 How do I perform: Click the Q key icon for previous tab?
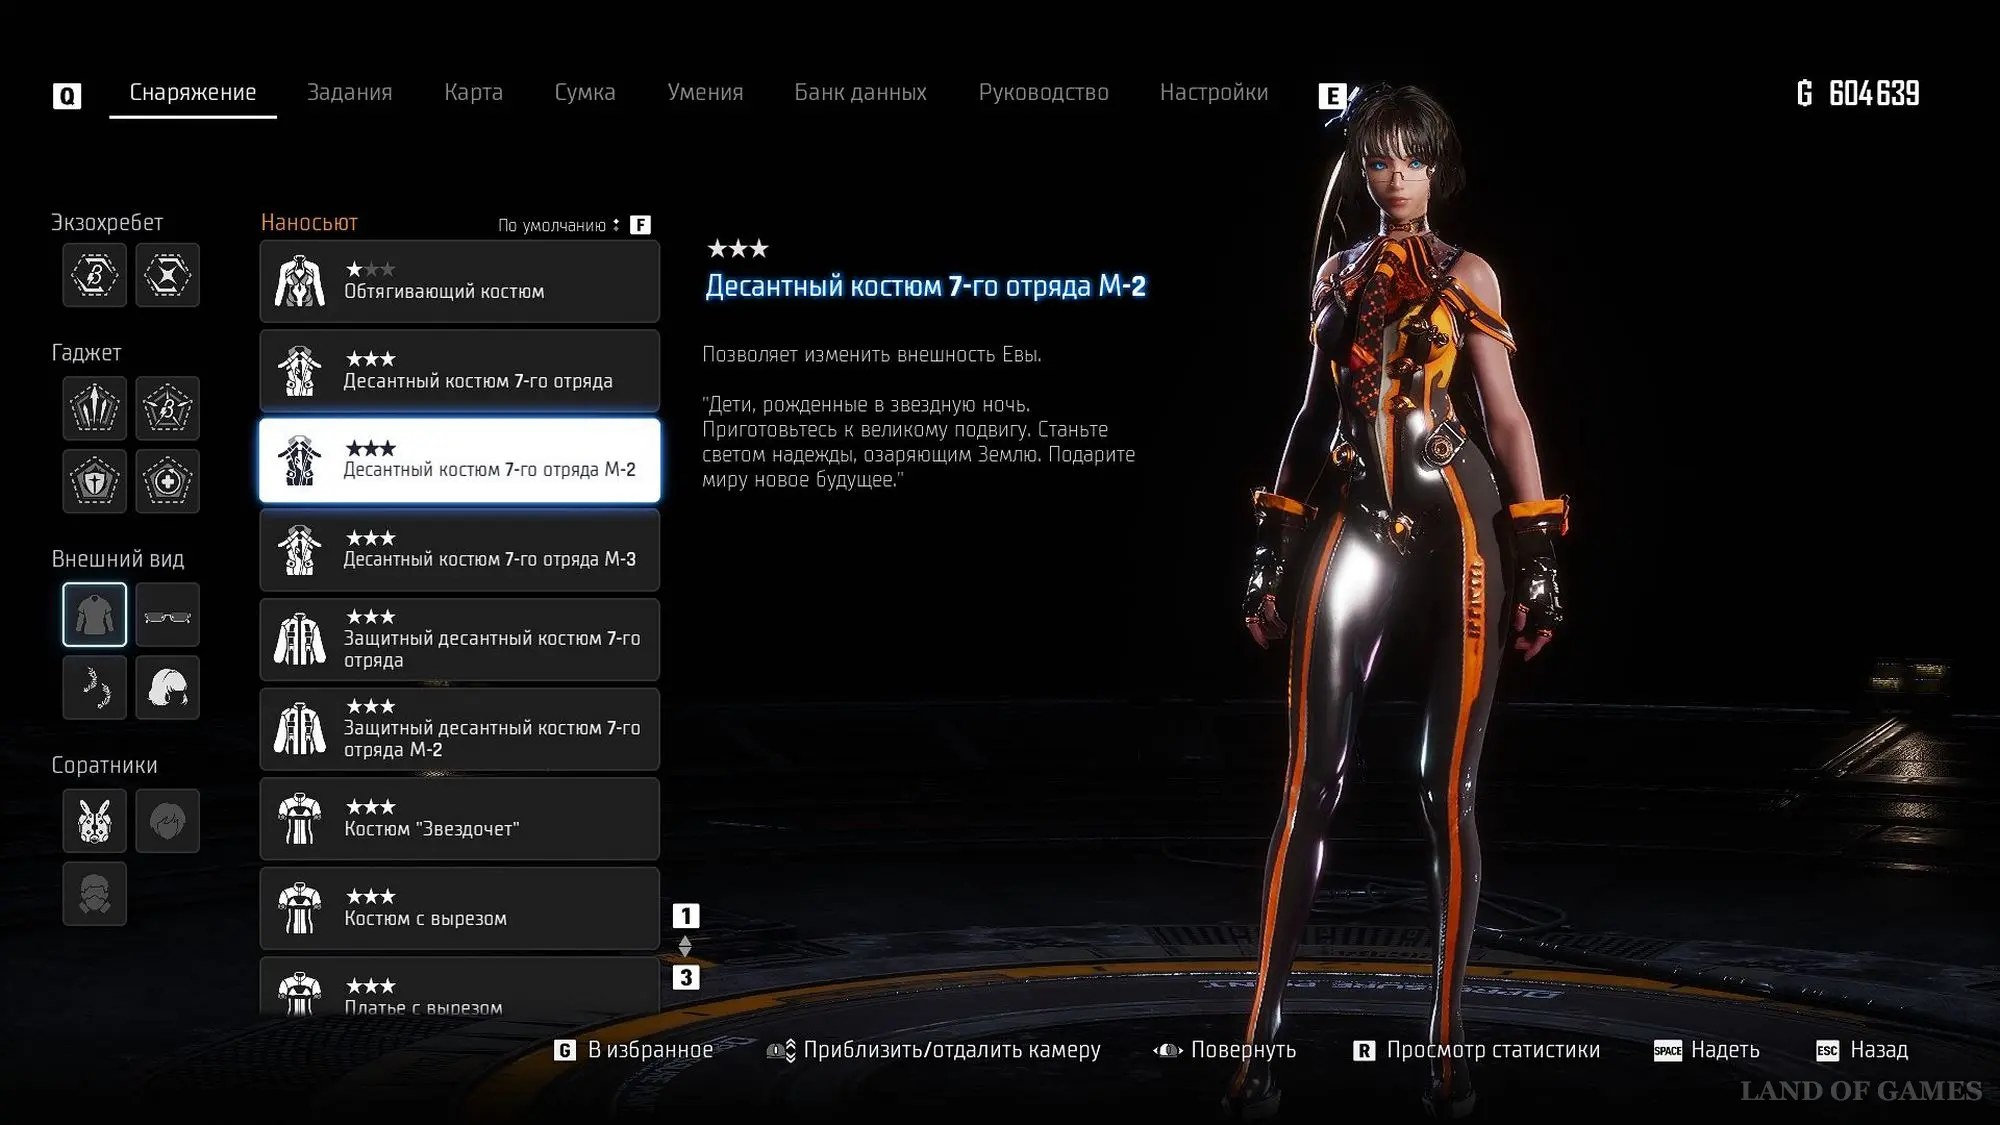coord(67,96)
